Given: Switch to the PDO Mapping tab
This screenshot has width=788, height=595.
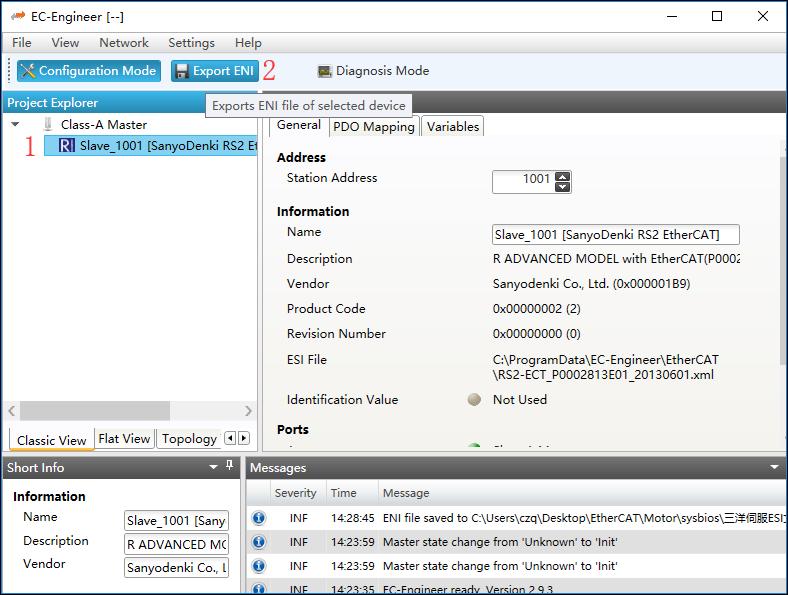Looking at the screenshot, I should [374, 127].
